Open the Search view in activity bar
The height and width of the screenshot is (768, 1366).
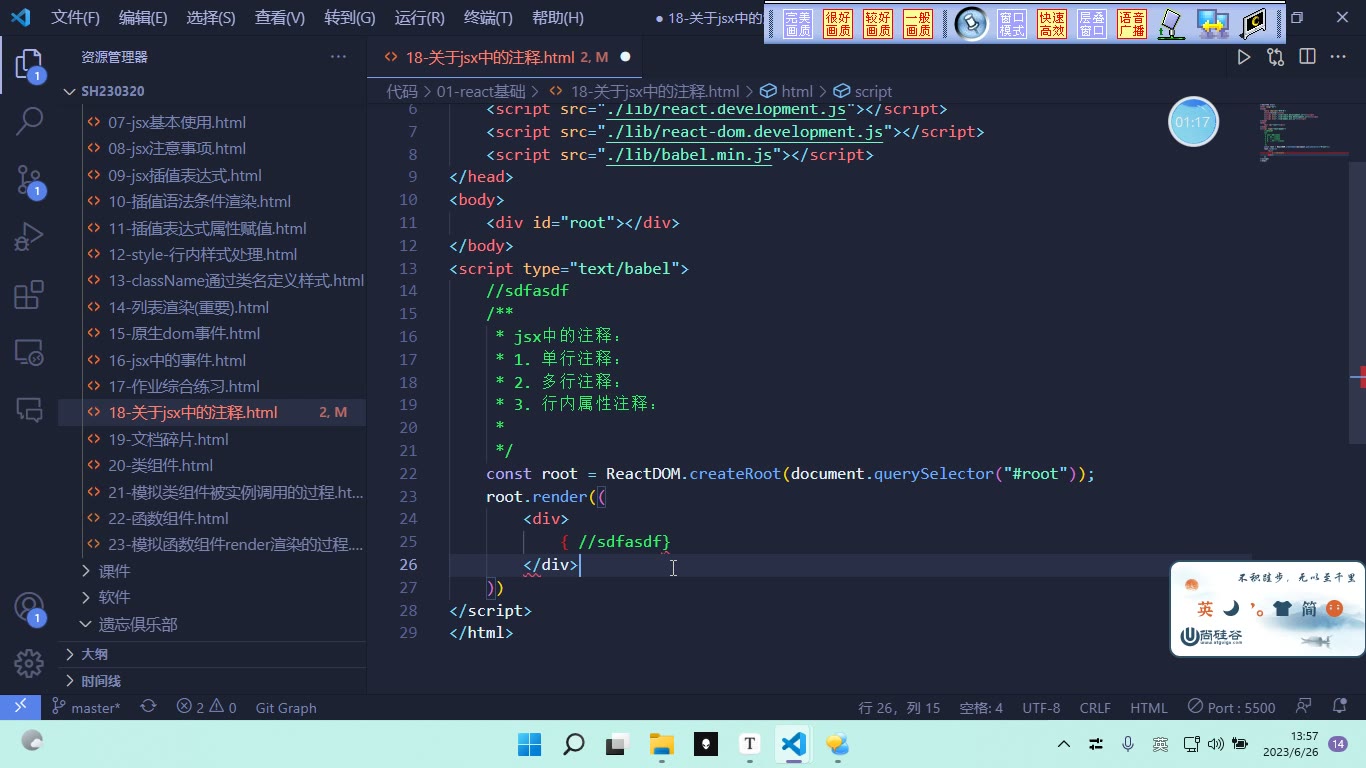(x=29, y=122)
